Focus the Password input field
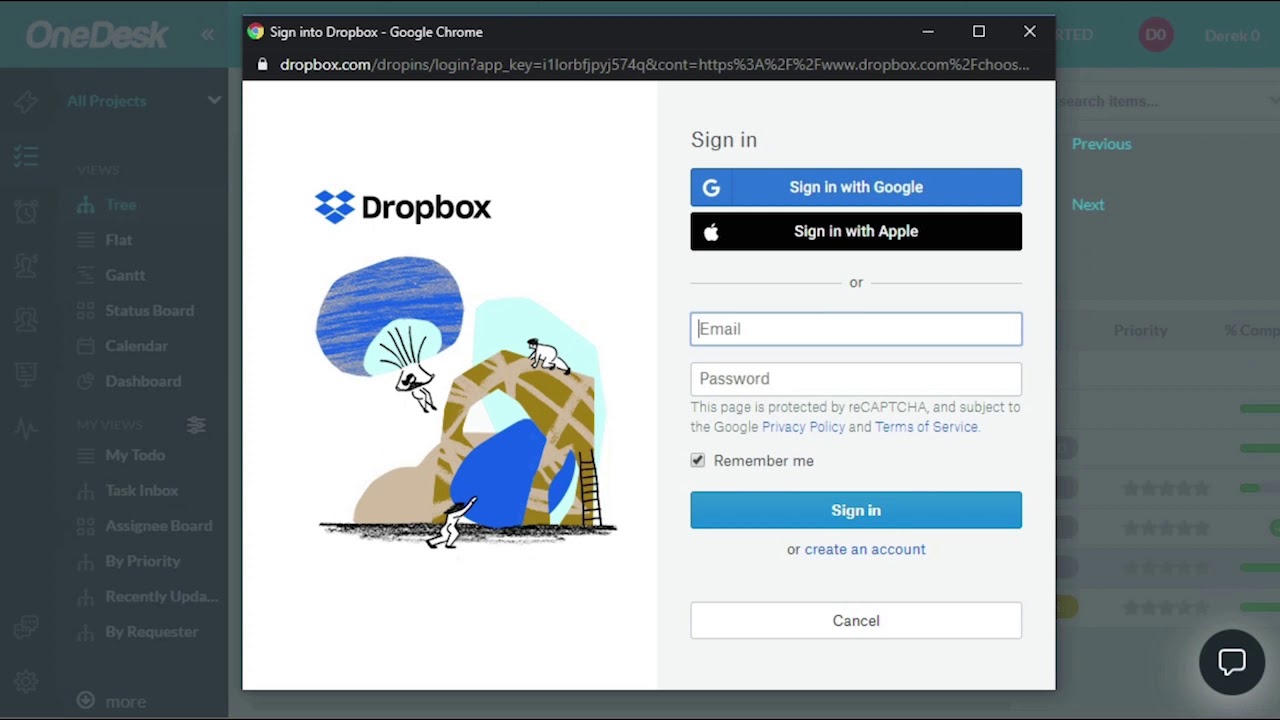The height and width of the screenshot is (720, 1280). (856, 379)
